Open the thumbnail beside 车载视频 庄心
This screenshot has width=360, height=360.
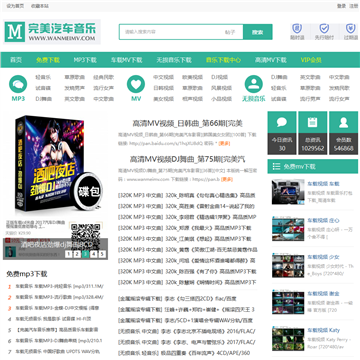288,228
